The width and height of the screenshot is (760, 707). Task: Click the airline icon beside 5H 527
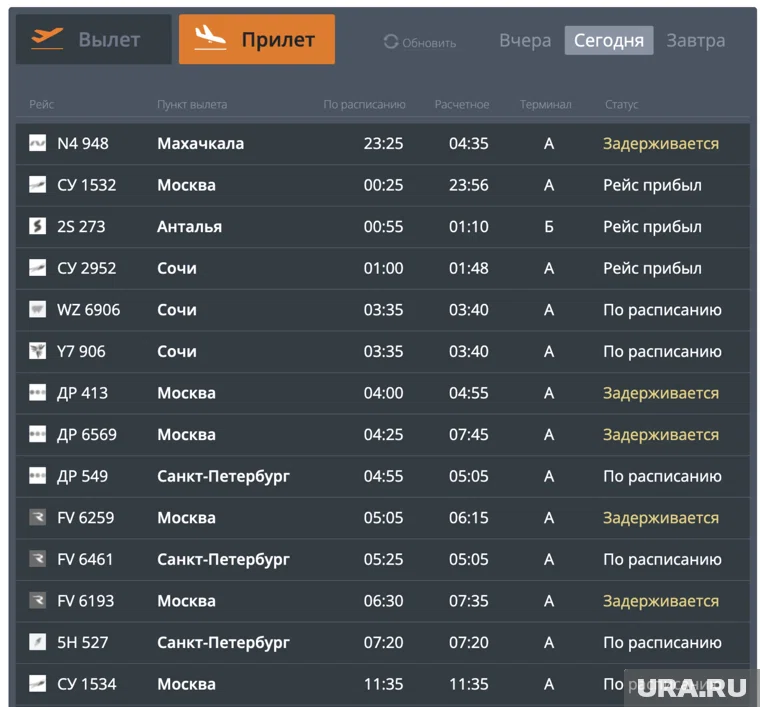point(38,642)
